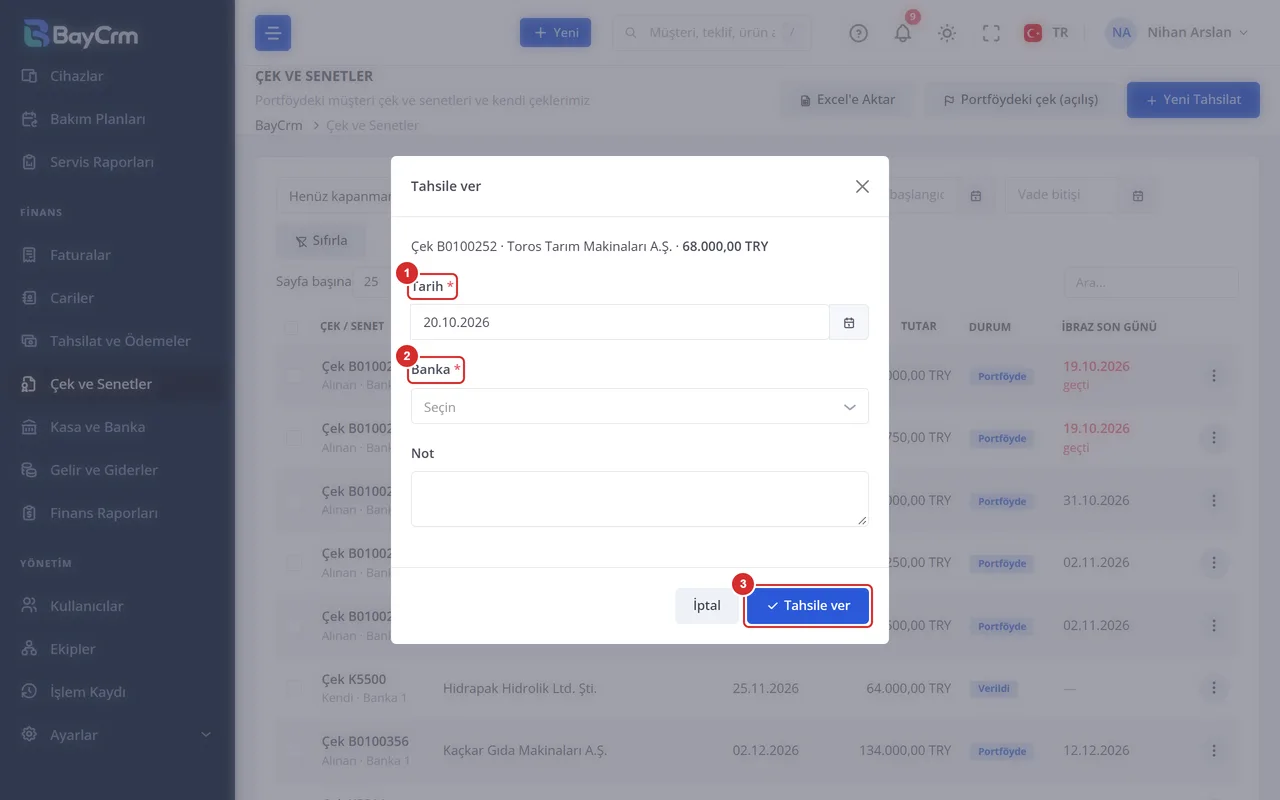Cancel with the İptal button
This screenshot has width=1280, height=800.
point(707,606)
